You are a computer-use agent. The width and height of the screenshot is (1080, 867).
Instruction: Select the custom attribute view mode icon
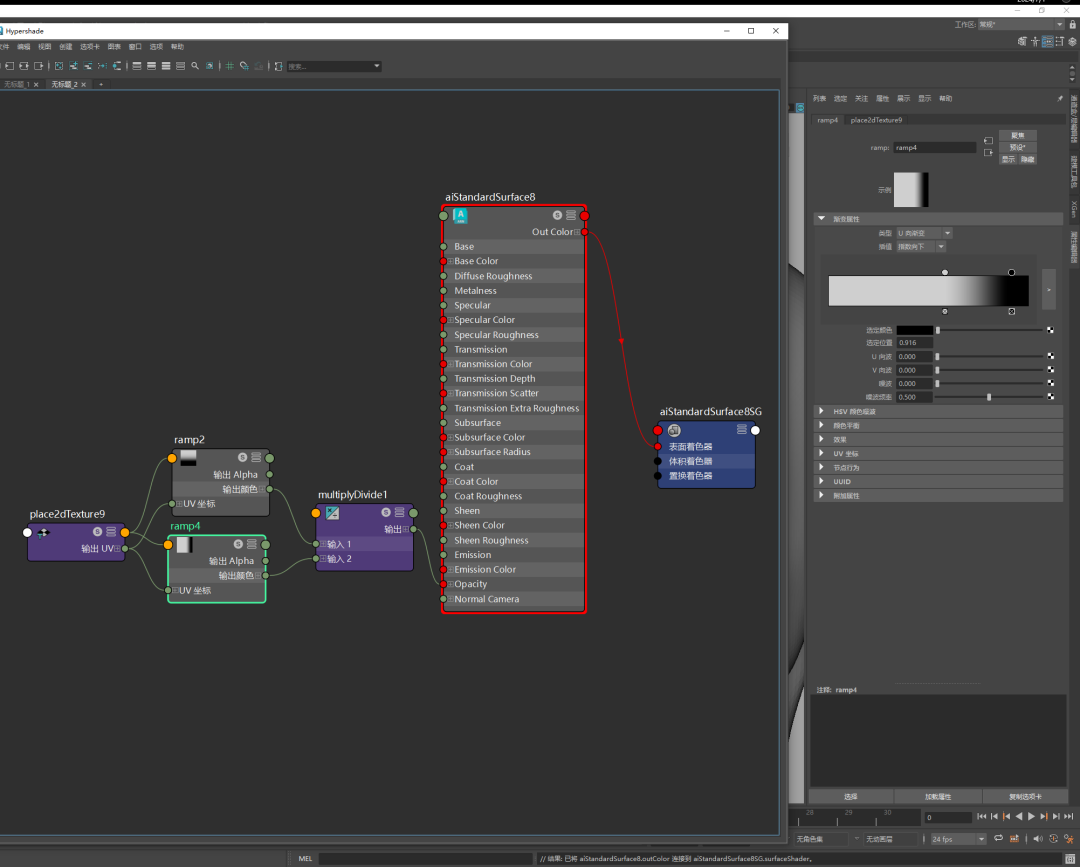(180, 66)
